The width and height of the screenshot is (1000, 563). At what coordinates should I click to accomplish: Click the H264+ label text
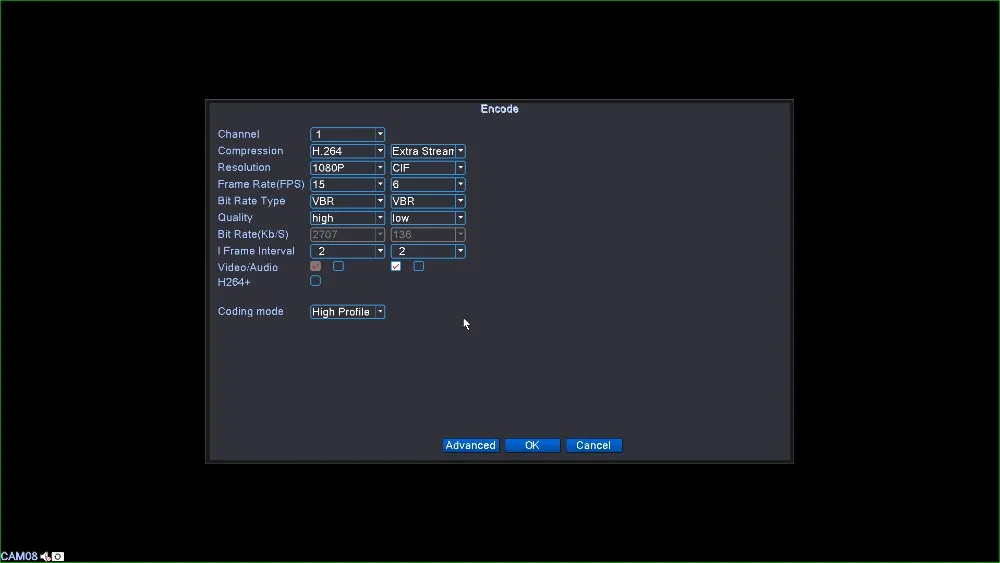(234, 282)
